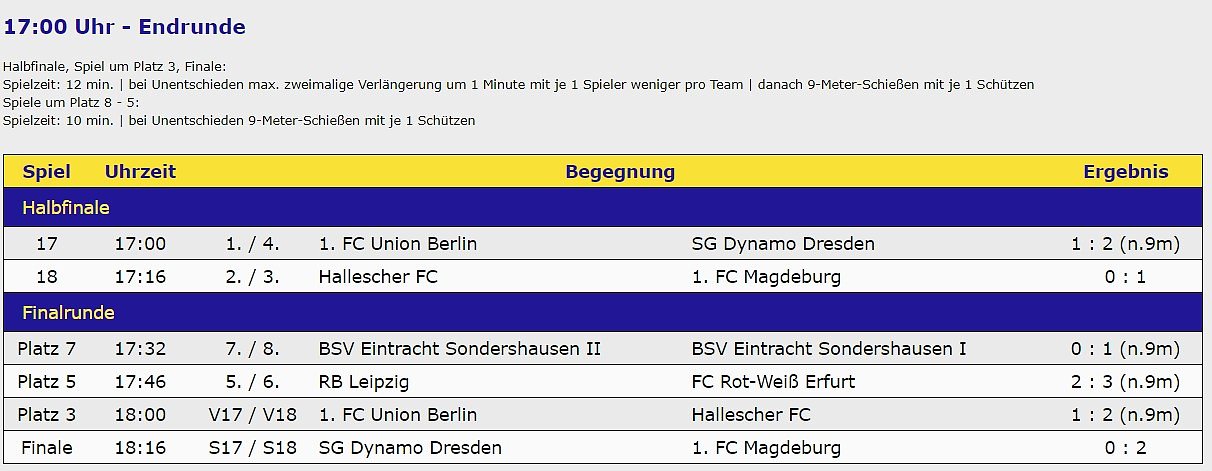The image size is (1212, 471).
Task: Click the 'Spiel' column header
Action: tap(46, 172)
